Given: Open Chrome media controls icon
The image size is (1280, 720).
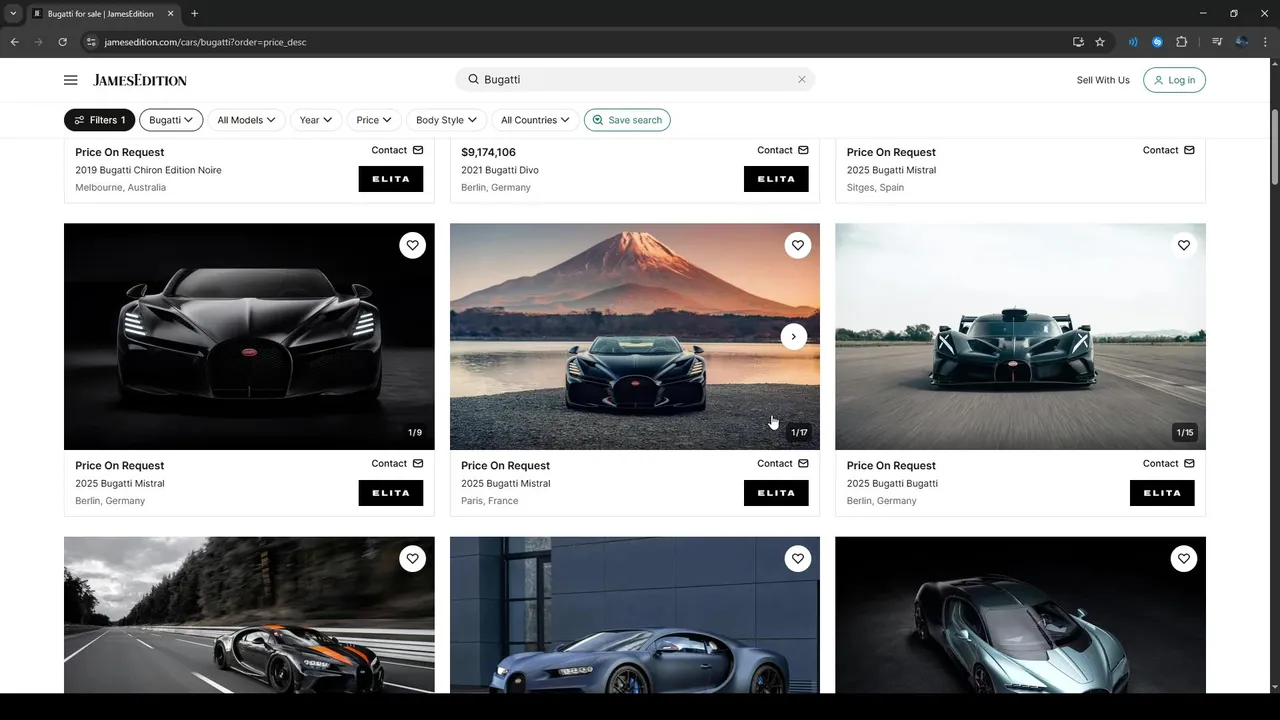Looking at the screenshot, I should pos(1217,42).
